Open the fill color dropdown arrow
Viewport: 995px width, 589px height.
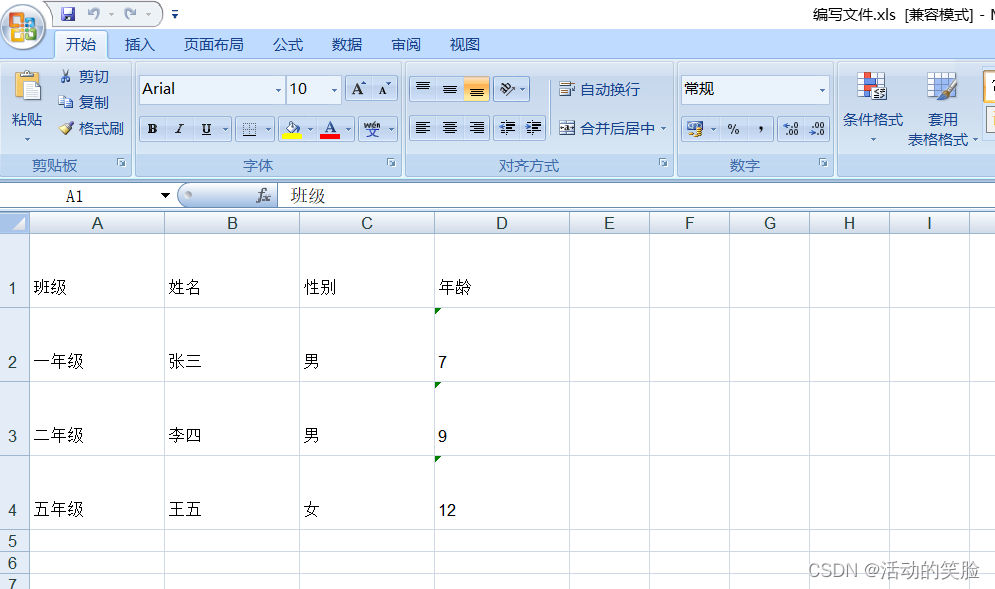click(310, 129)
